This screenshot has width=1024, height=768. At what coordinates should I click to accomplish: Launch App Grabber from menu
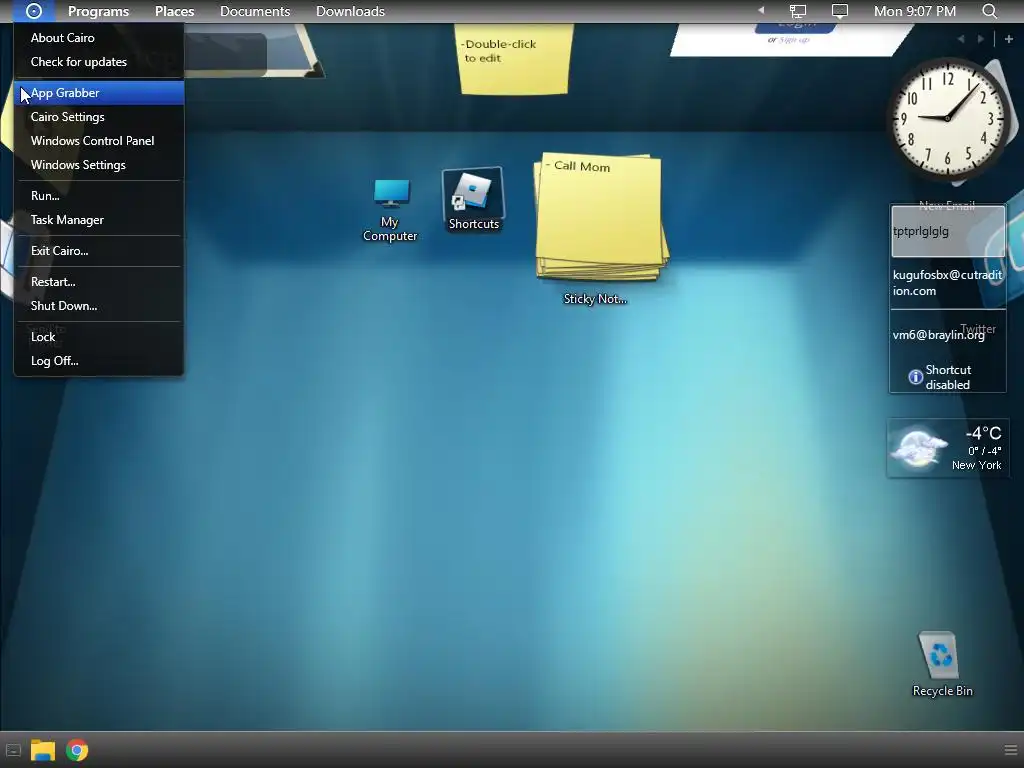point(99,93)
